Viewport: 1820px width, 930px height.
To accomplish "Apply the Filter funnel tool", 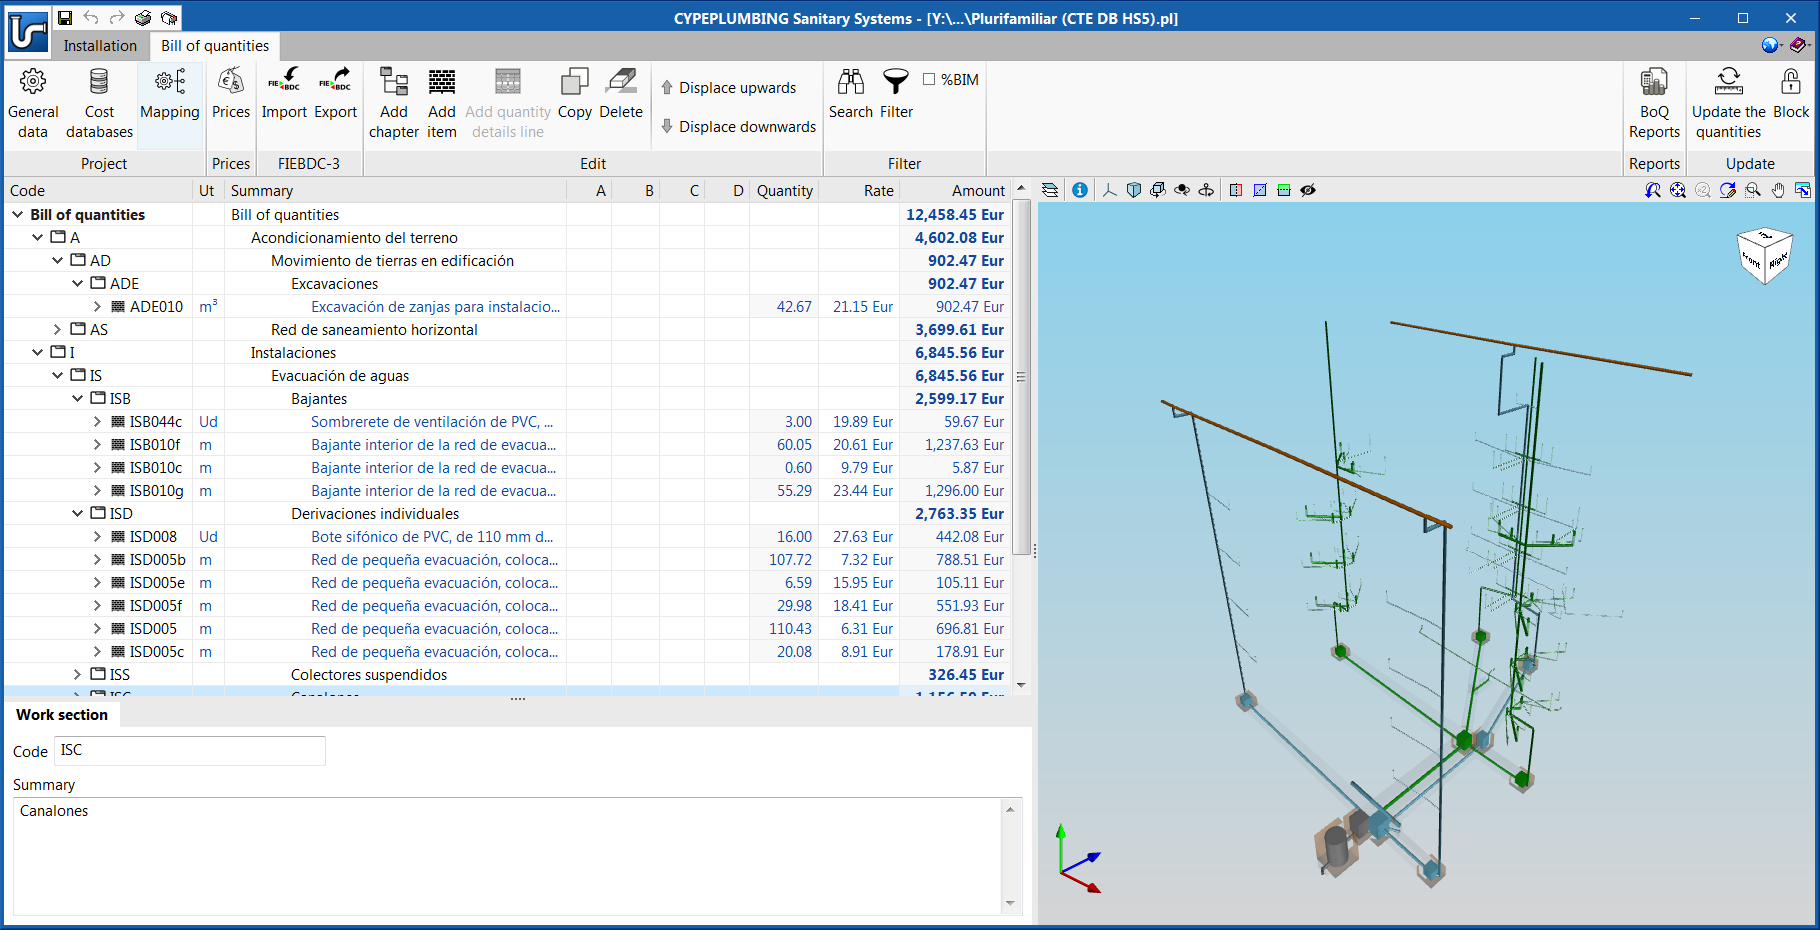I will [896, 95].
